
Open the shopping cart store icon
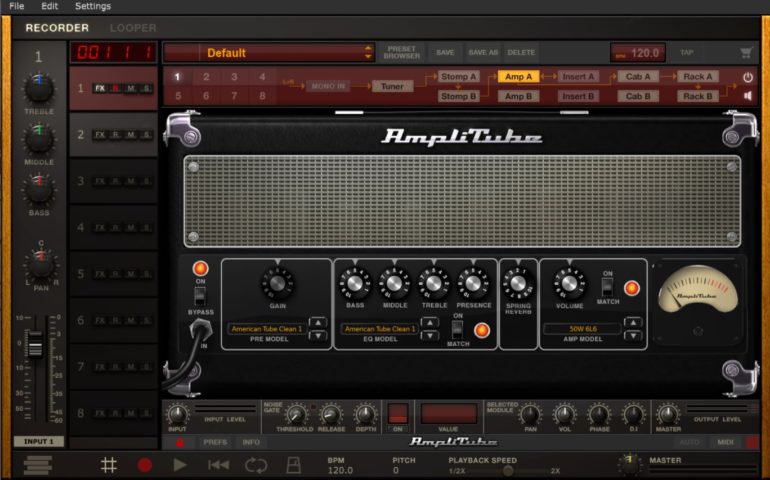(746, 53)
